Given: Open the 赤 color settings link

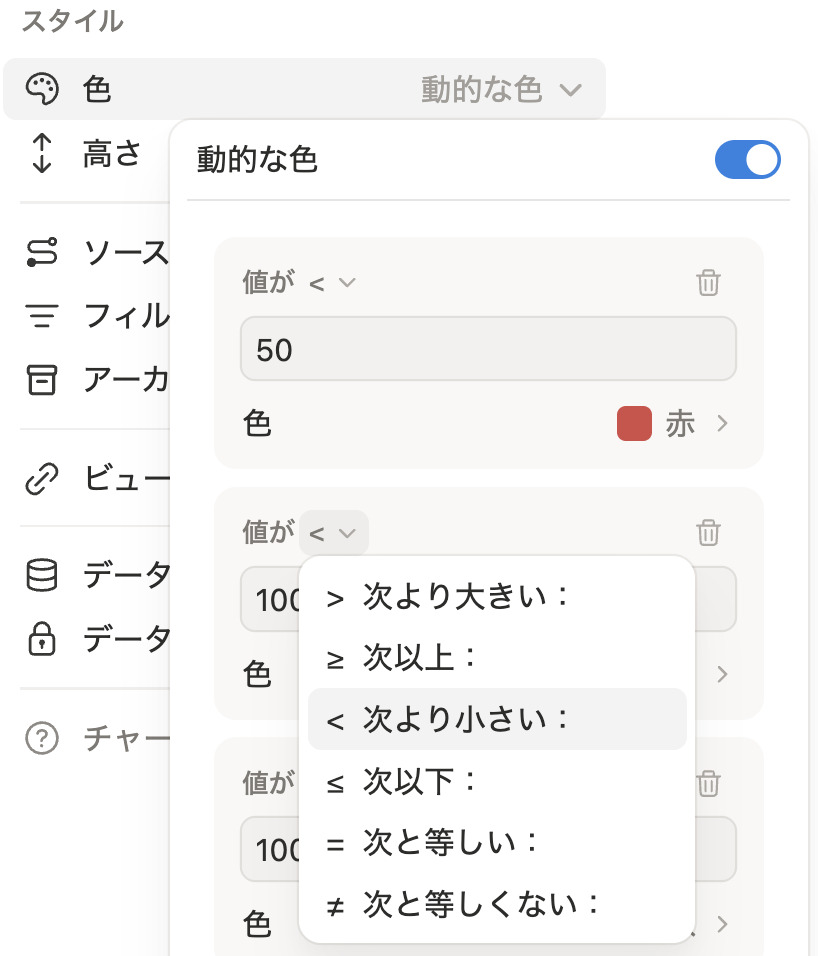Looking at the screenshot, I should pos(683,424).
